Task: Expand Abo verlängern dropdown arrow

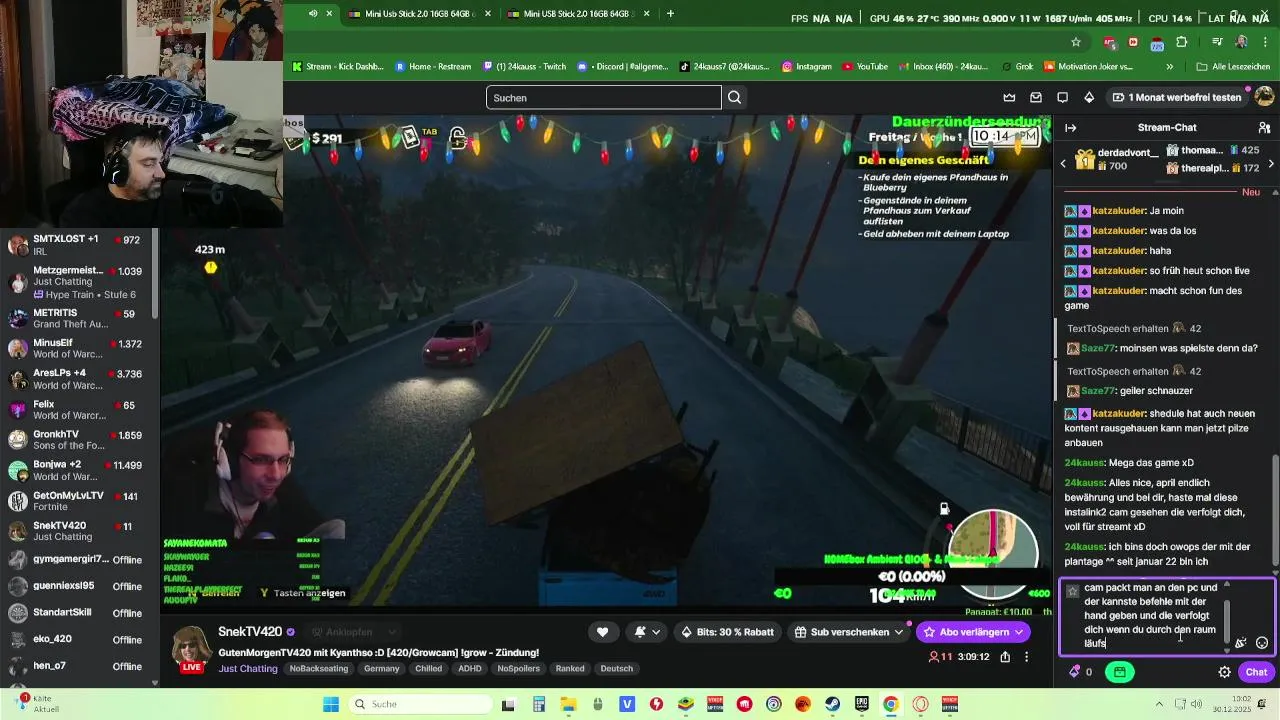Action: [1019, 632]
